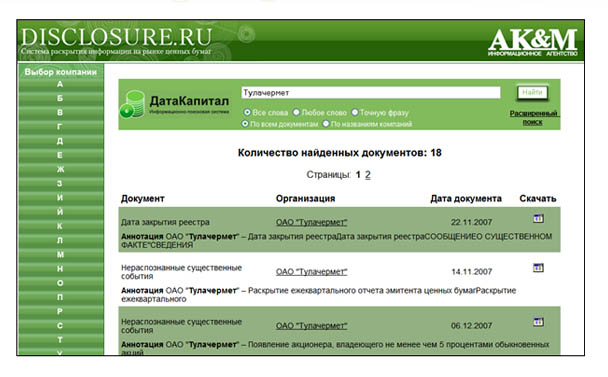The width and height of the screenshot is (608, 377).
Task: Select 'По названиям компаний' search scope
Action: (326, 124)
